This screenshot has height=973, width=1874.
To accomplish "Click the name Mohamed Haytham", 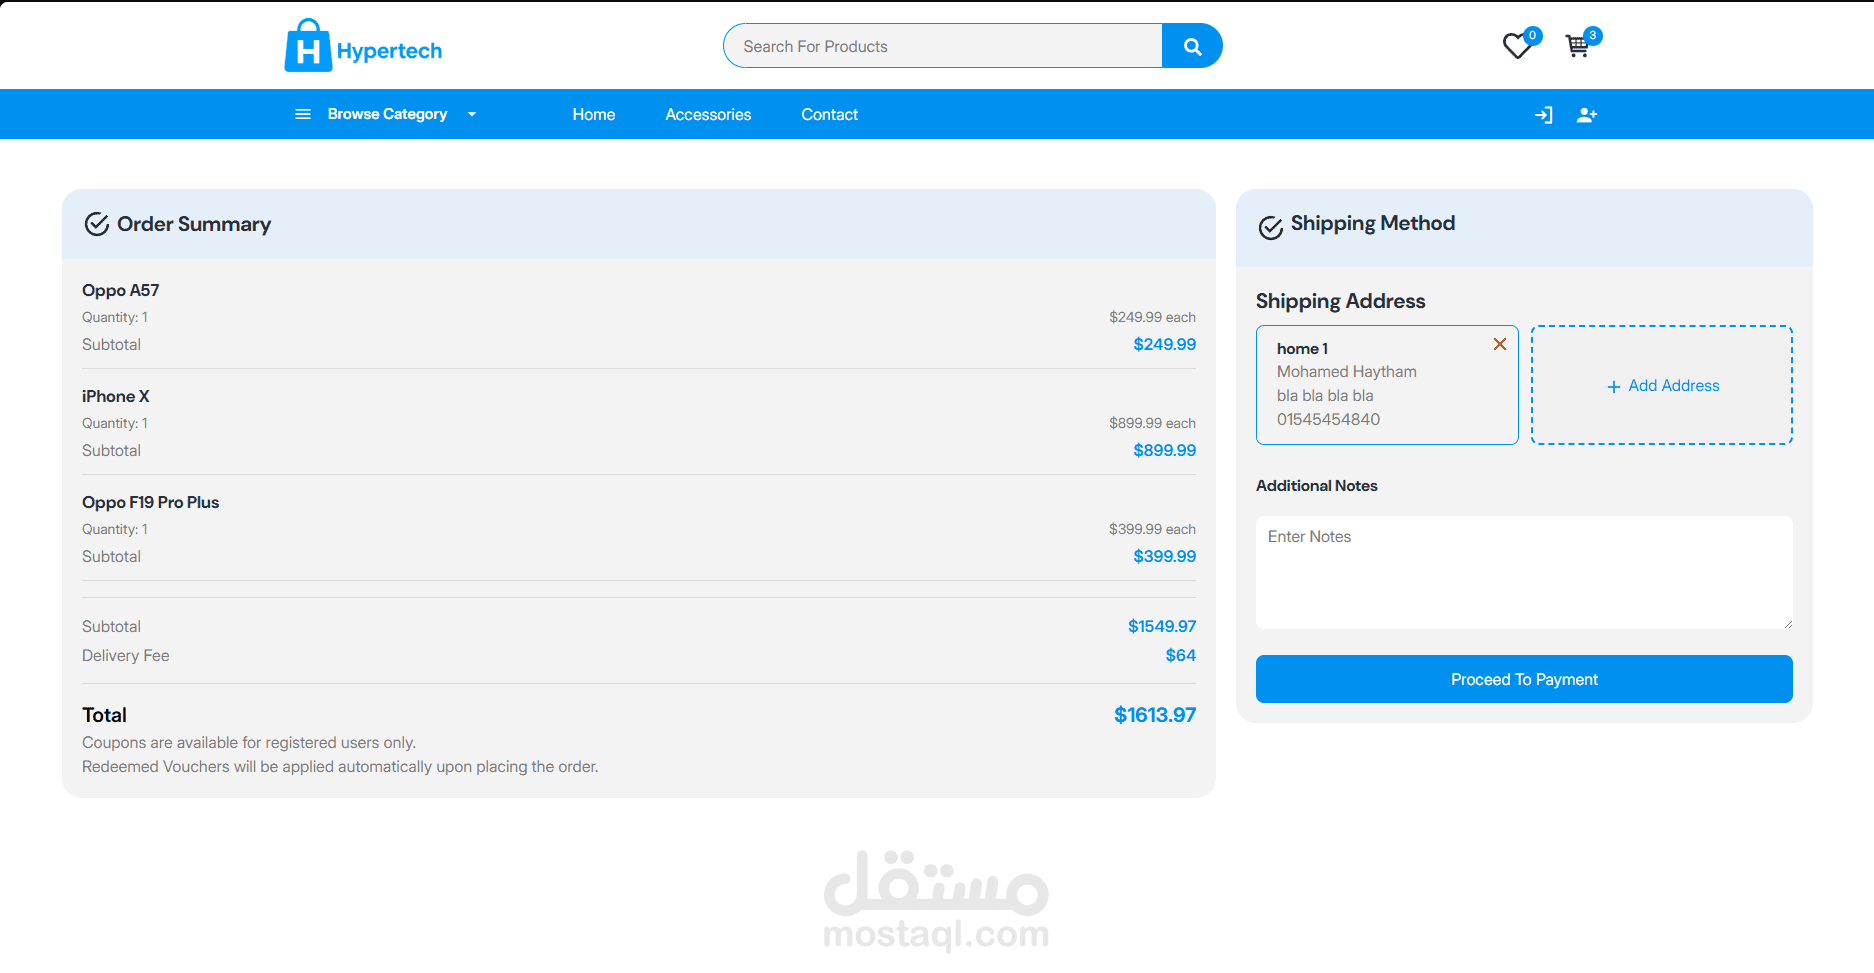I will tap(1347, 371).
